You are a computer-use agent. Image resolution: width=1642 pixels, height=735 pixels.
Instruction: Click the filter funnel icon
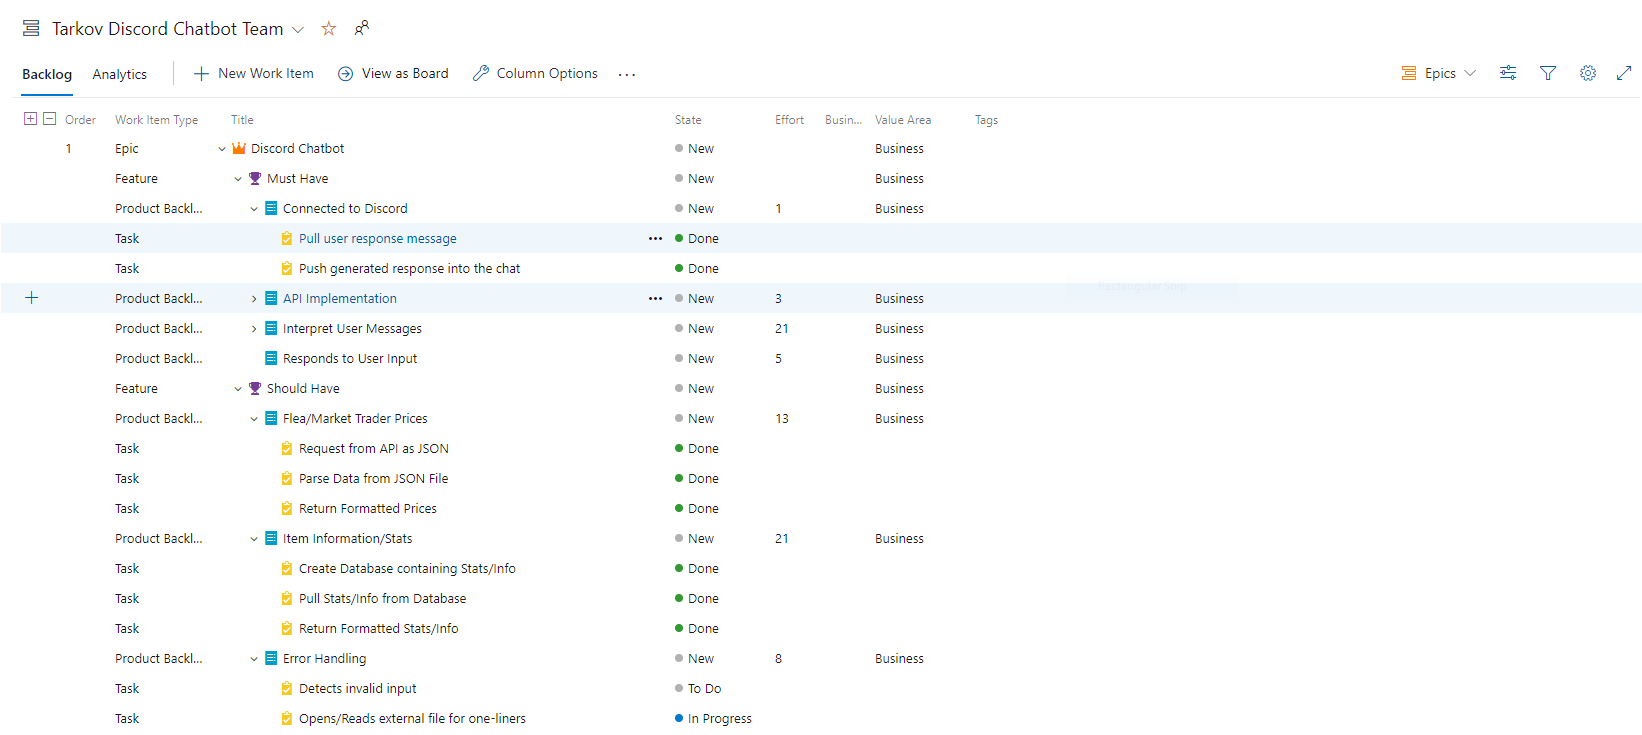pos(1548,73)
